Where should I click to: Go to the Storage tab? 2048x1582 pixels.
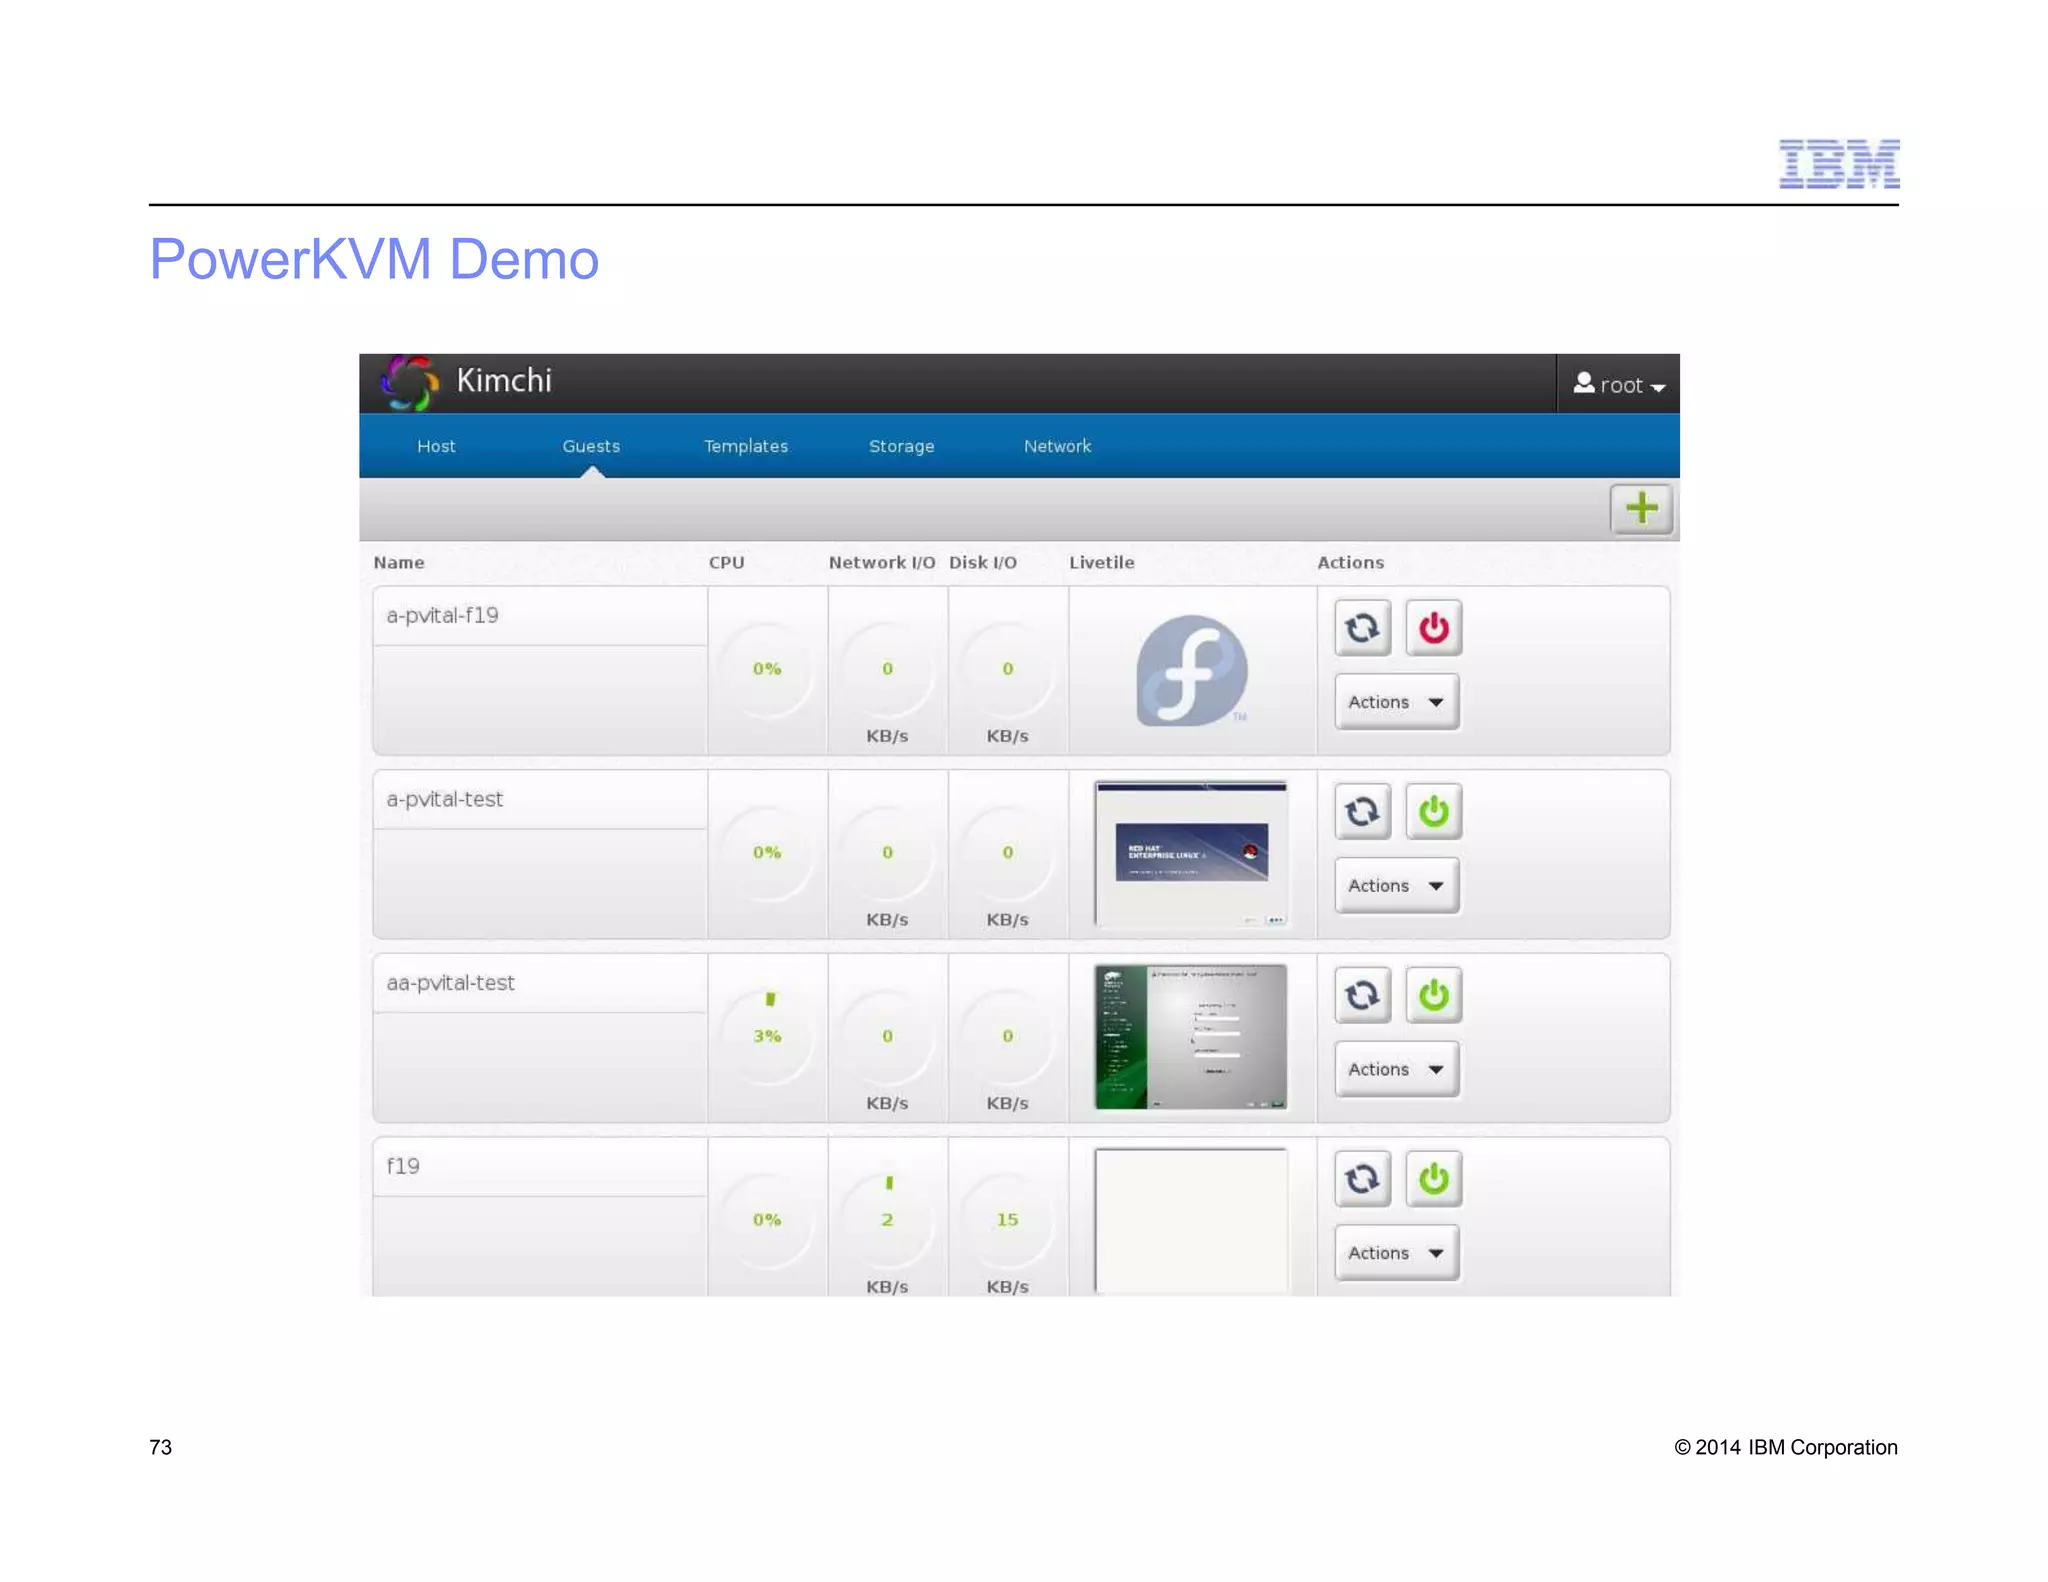(902, 446)
